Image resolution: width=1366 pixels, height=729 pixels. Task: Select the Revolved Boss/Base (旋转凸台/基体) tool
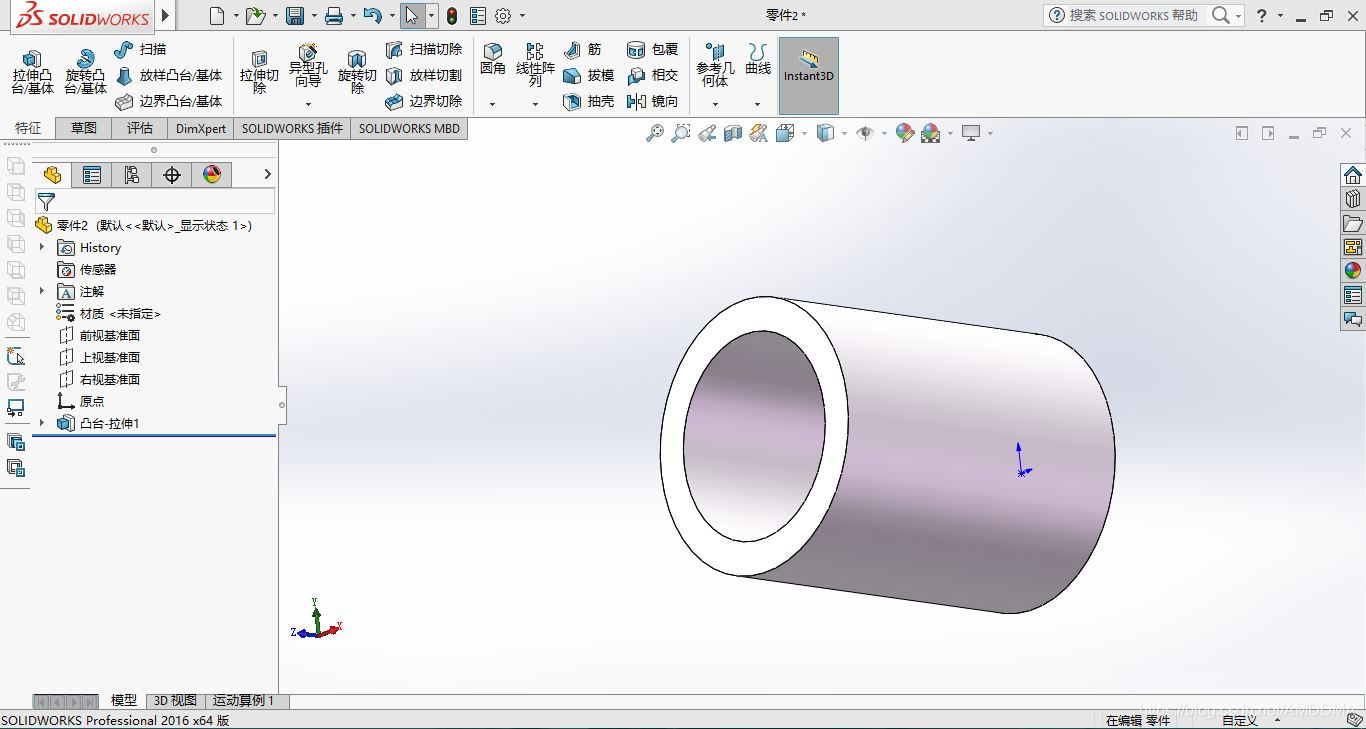click(85, 72)
